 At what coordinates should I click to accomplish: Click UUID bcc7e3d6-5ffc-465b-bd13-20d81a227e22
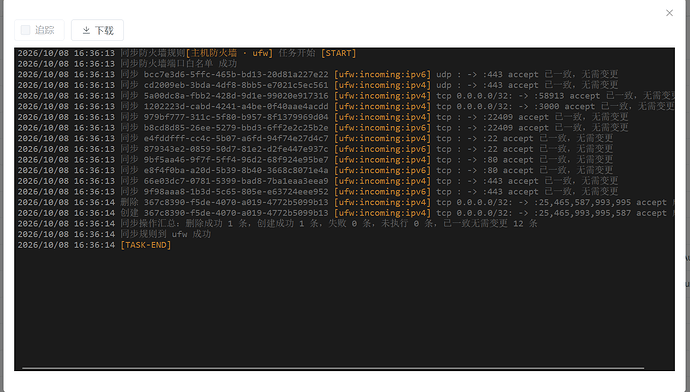(236, 74)
